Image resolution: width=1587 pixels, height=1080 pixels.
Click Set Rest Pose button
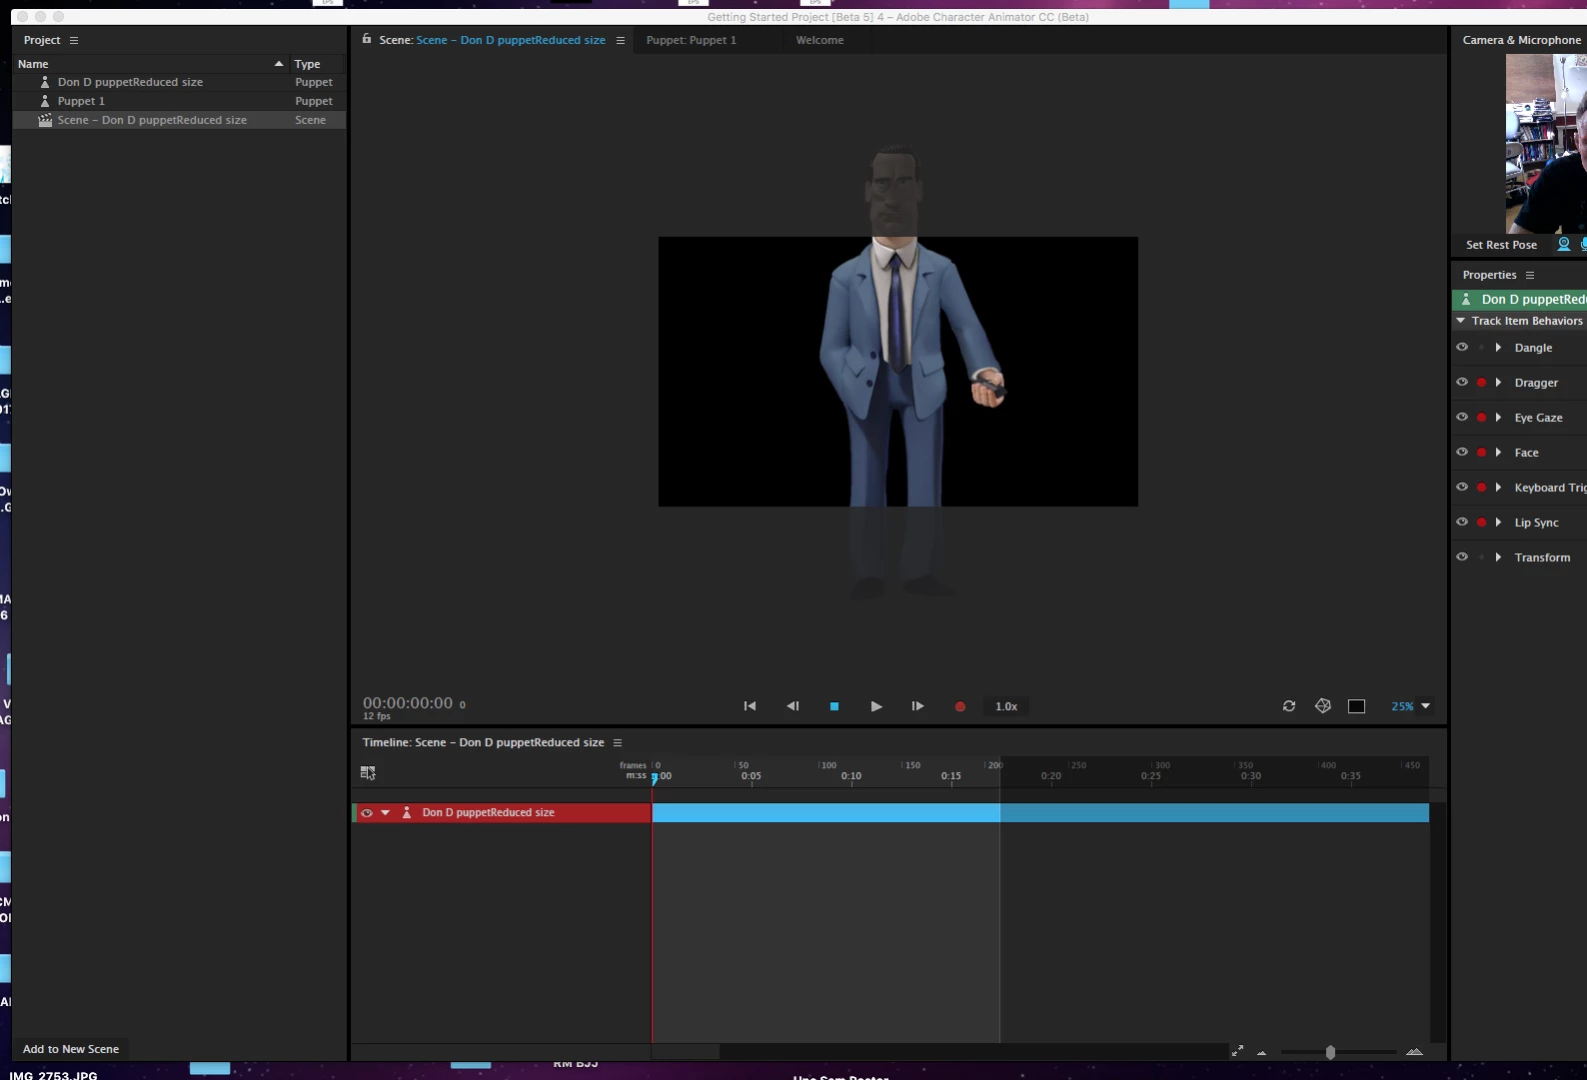pos(1501,245)
